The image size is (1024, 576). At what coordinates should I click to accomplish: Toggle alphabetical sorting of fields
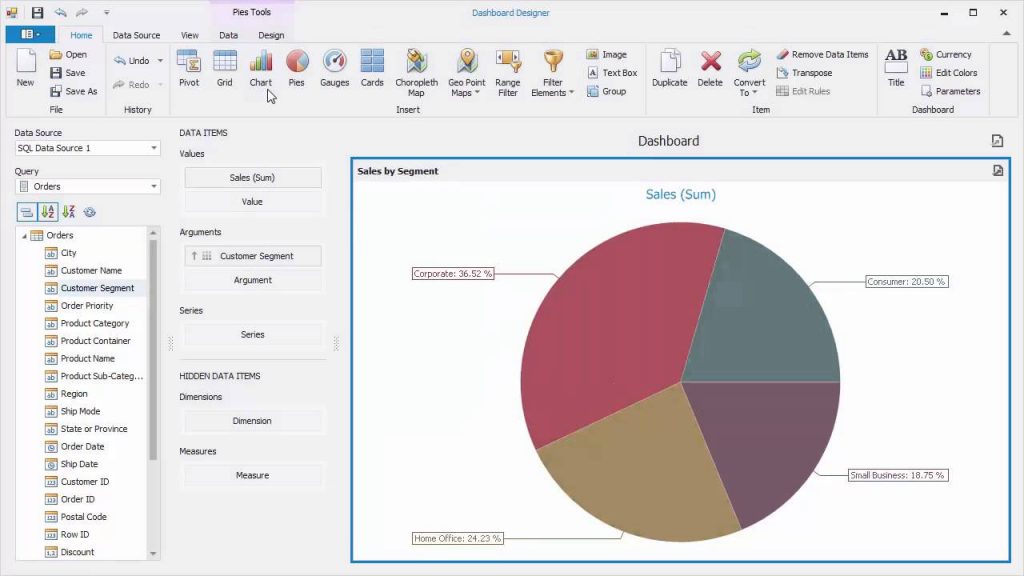pos(45,211)
